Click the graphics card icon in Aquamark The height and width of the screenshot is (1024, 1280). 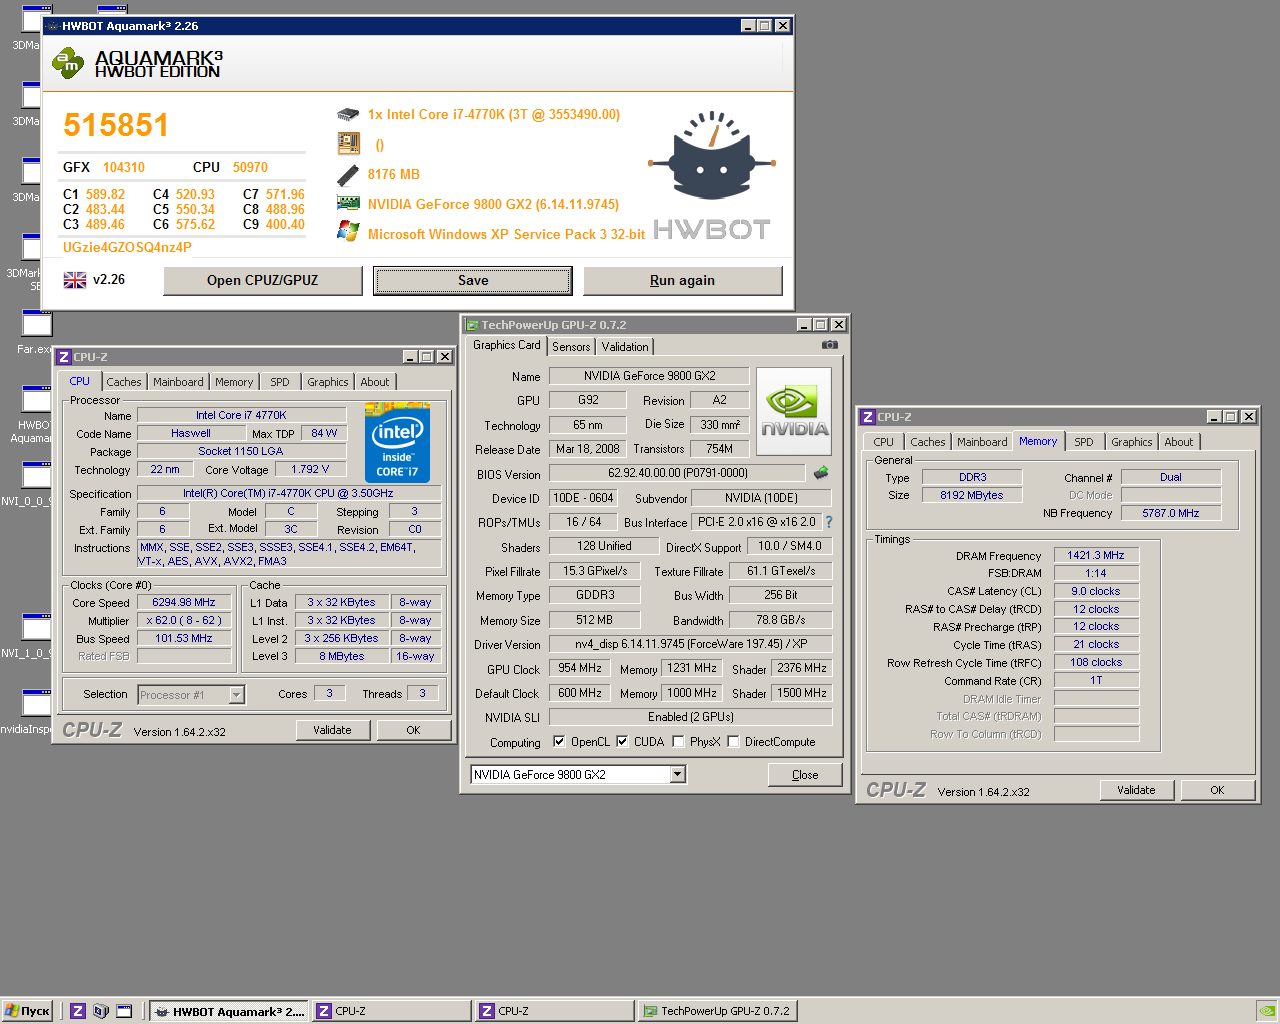(x=348, y=203)
